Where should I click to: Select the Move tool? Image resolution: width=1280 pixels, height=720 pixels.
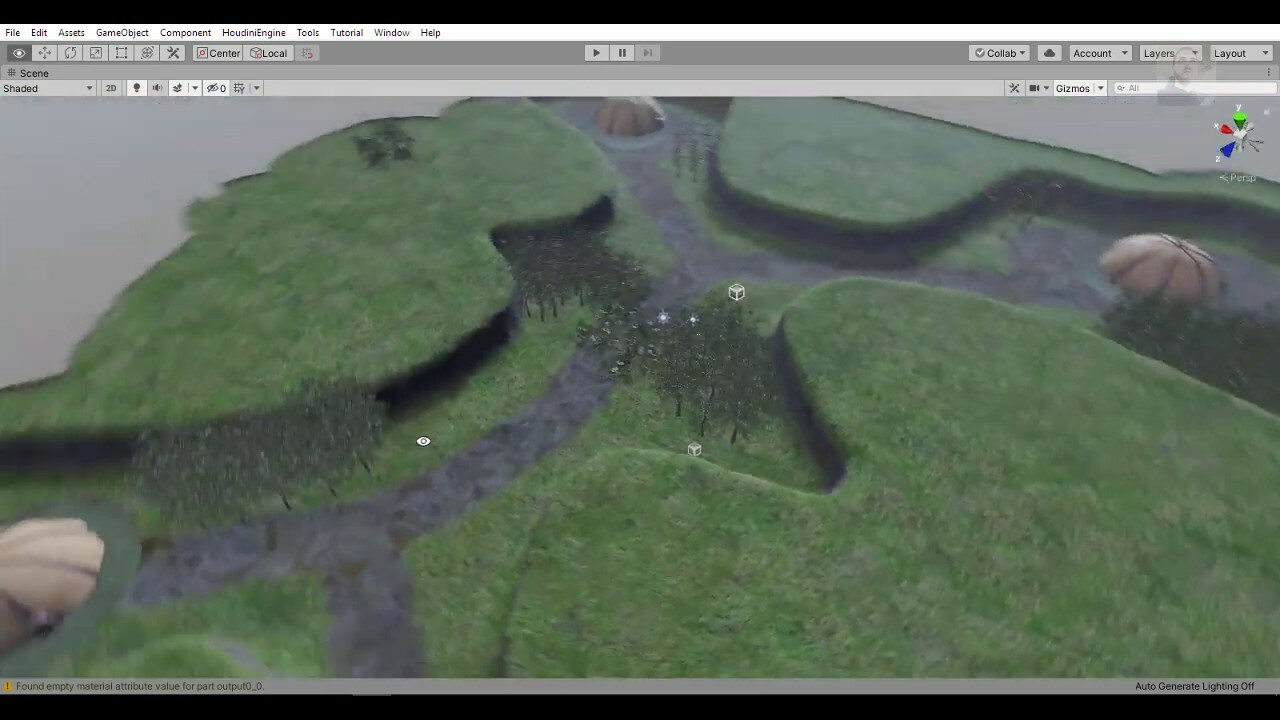click(44, 53)
